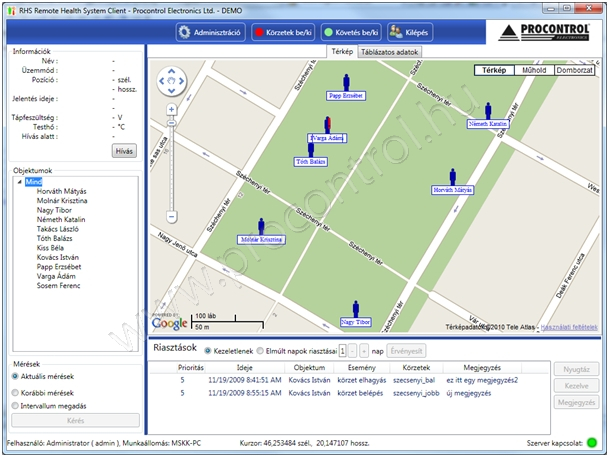Zoom out with map minus button
Image resolution: width=609 pixels, height=457 pixels.
tap(172, 216)
